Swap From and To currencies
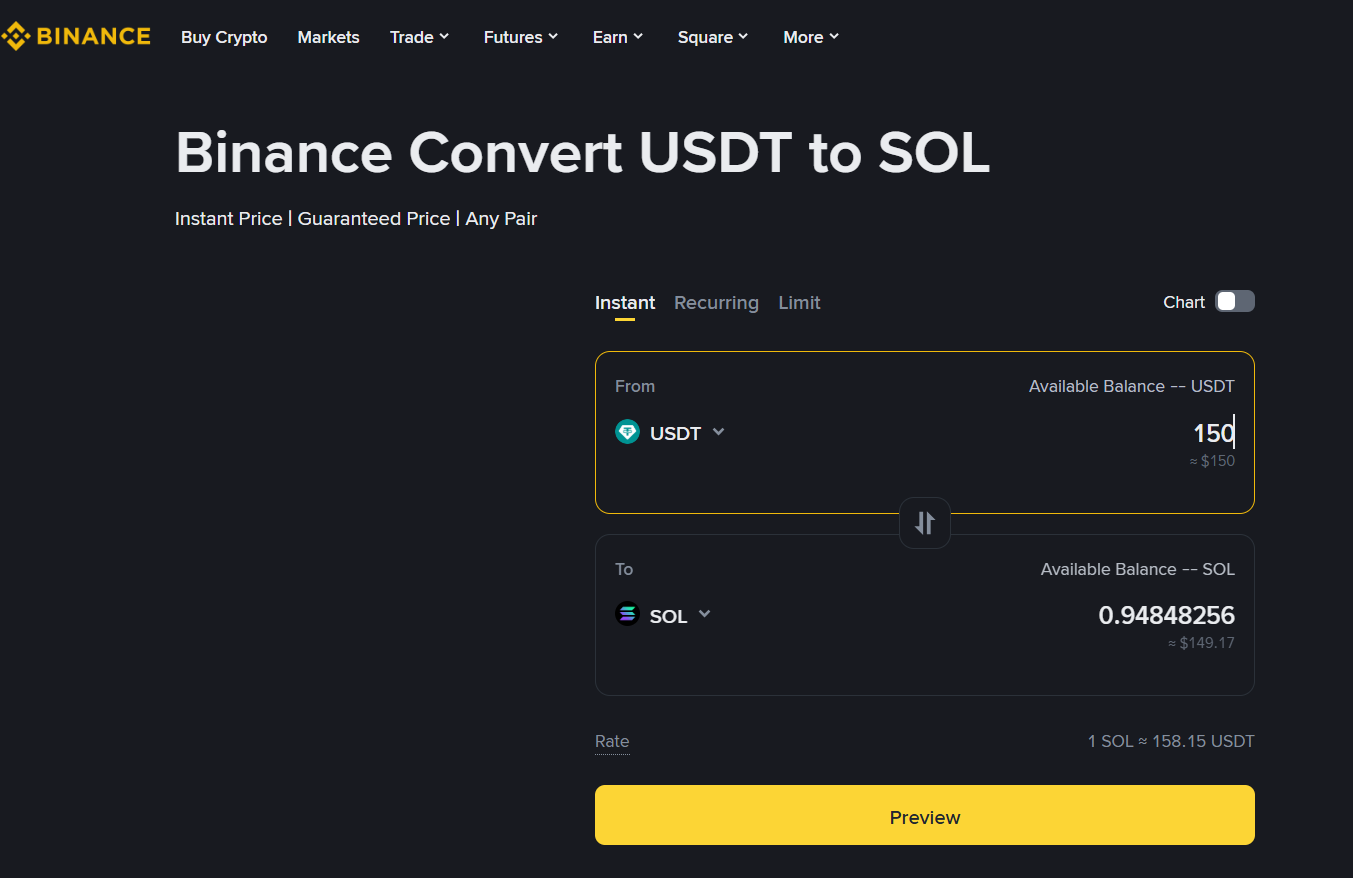This screenshot has height=878, width=1353. 925,522
